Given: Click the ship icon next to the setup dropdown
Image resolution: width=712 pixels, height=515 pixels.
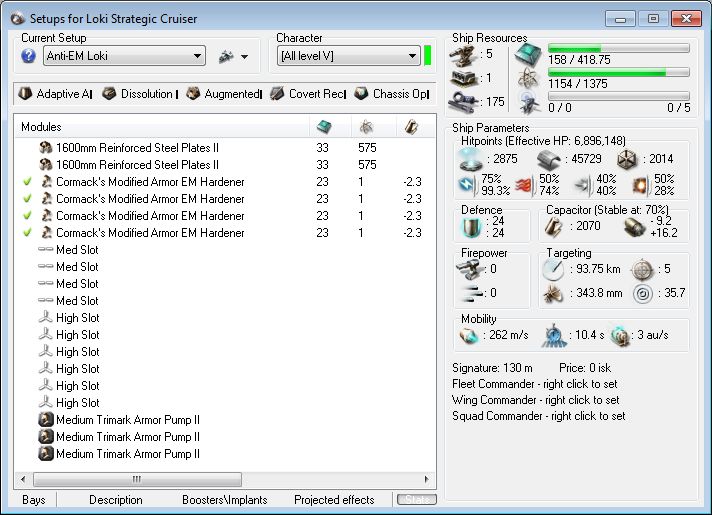Looking at the screenshot, I should coord(226,56).
